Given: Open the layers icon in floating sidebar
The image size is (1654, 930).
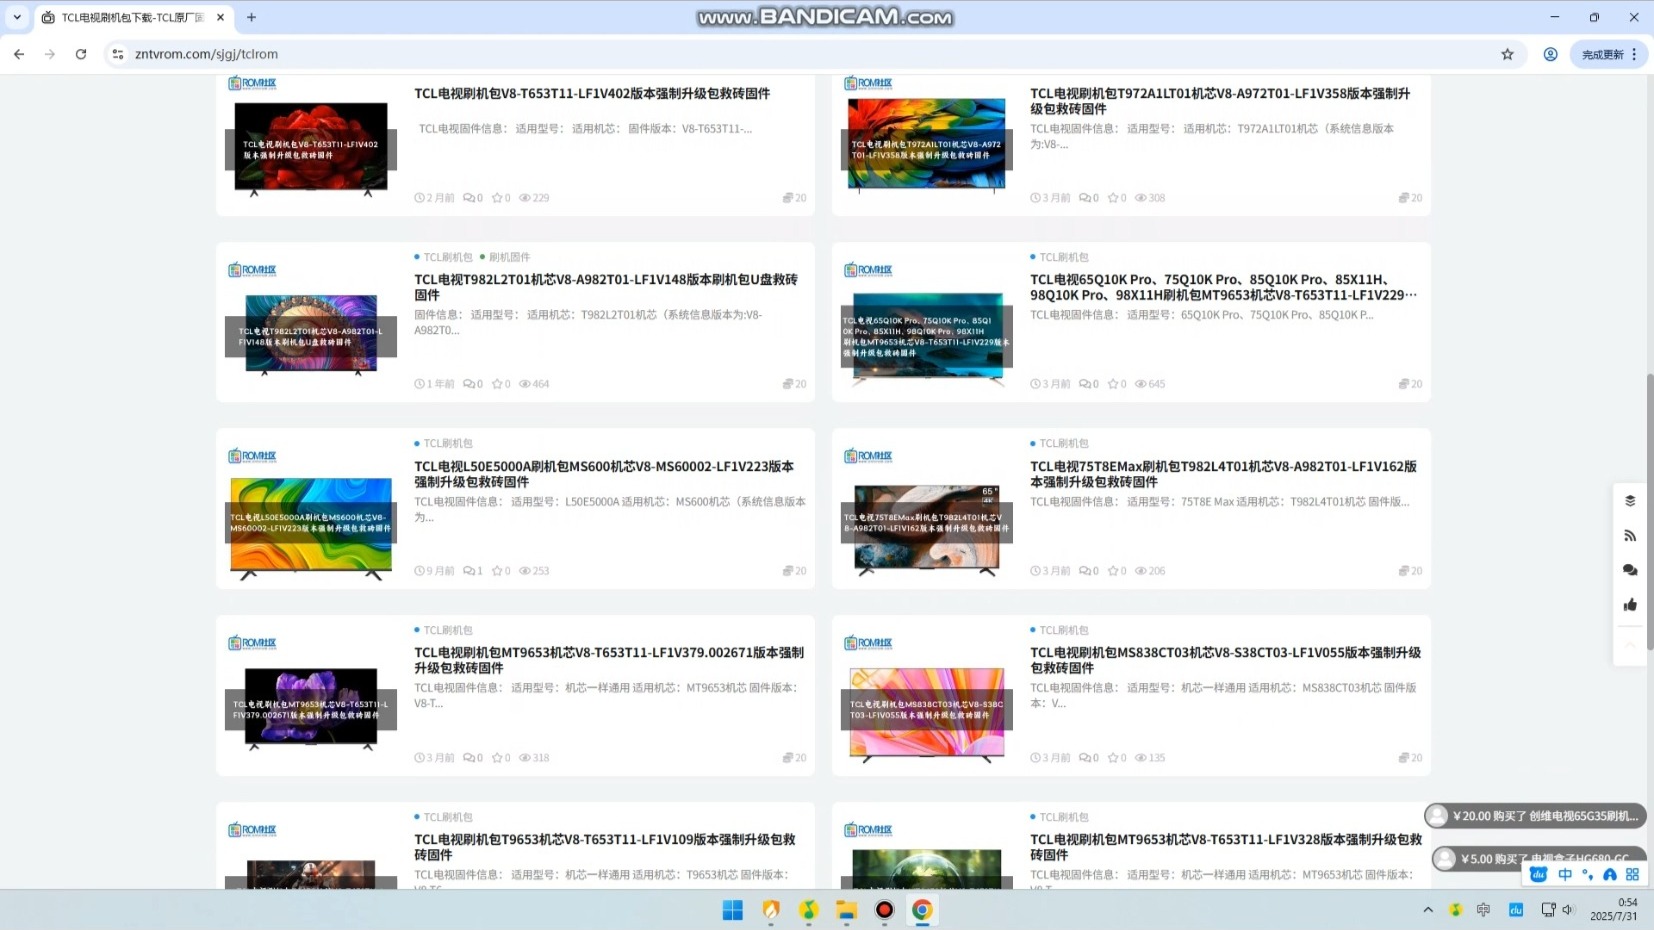Looking at the screenshot, I should [x=1630, y=501].
